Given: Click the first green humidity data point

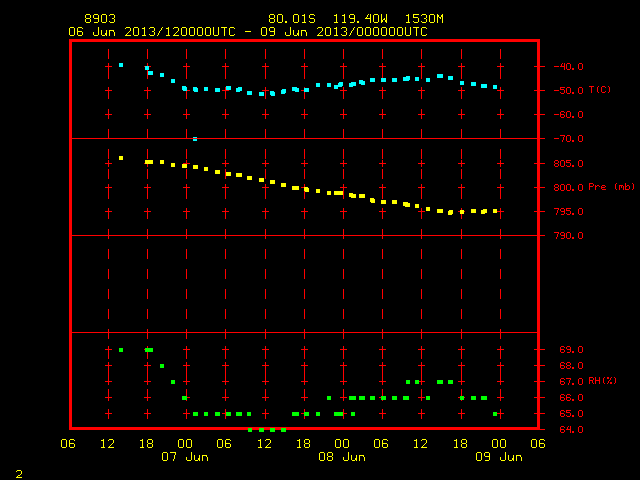Looking at the screenshot, I should coord(121,350).
